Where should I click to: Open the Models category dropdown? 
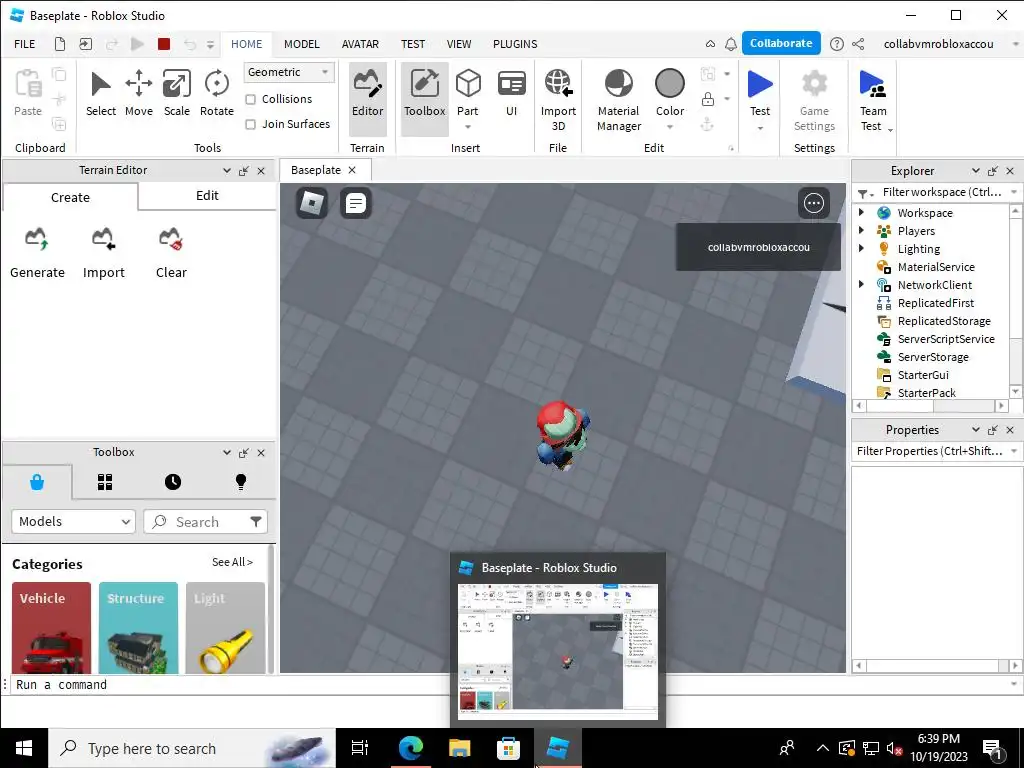click(73, 521)
